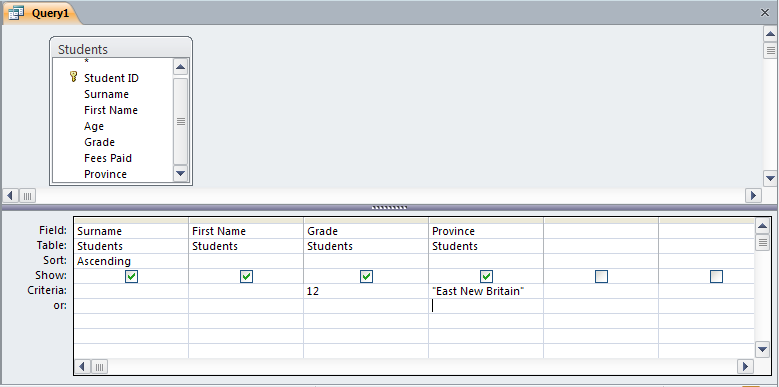The width and height of the screenshot is (779, 387).
Task: Select the Fees Paid field in Students
Action: tap(108, 158)
